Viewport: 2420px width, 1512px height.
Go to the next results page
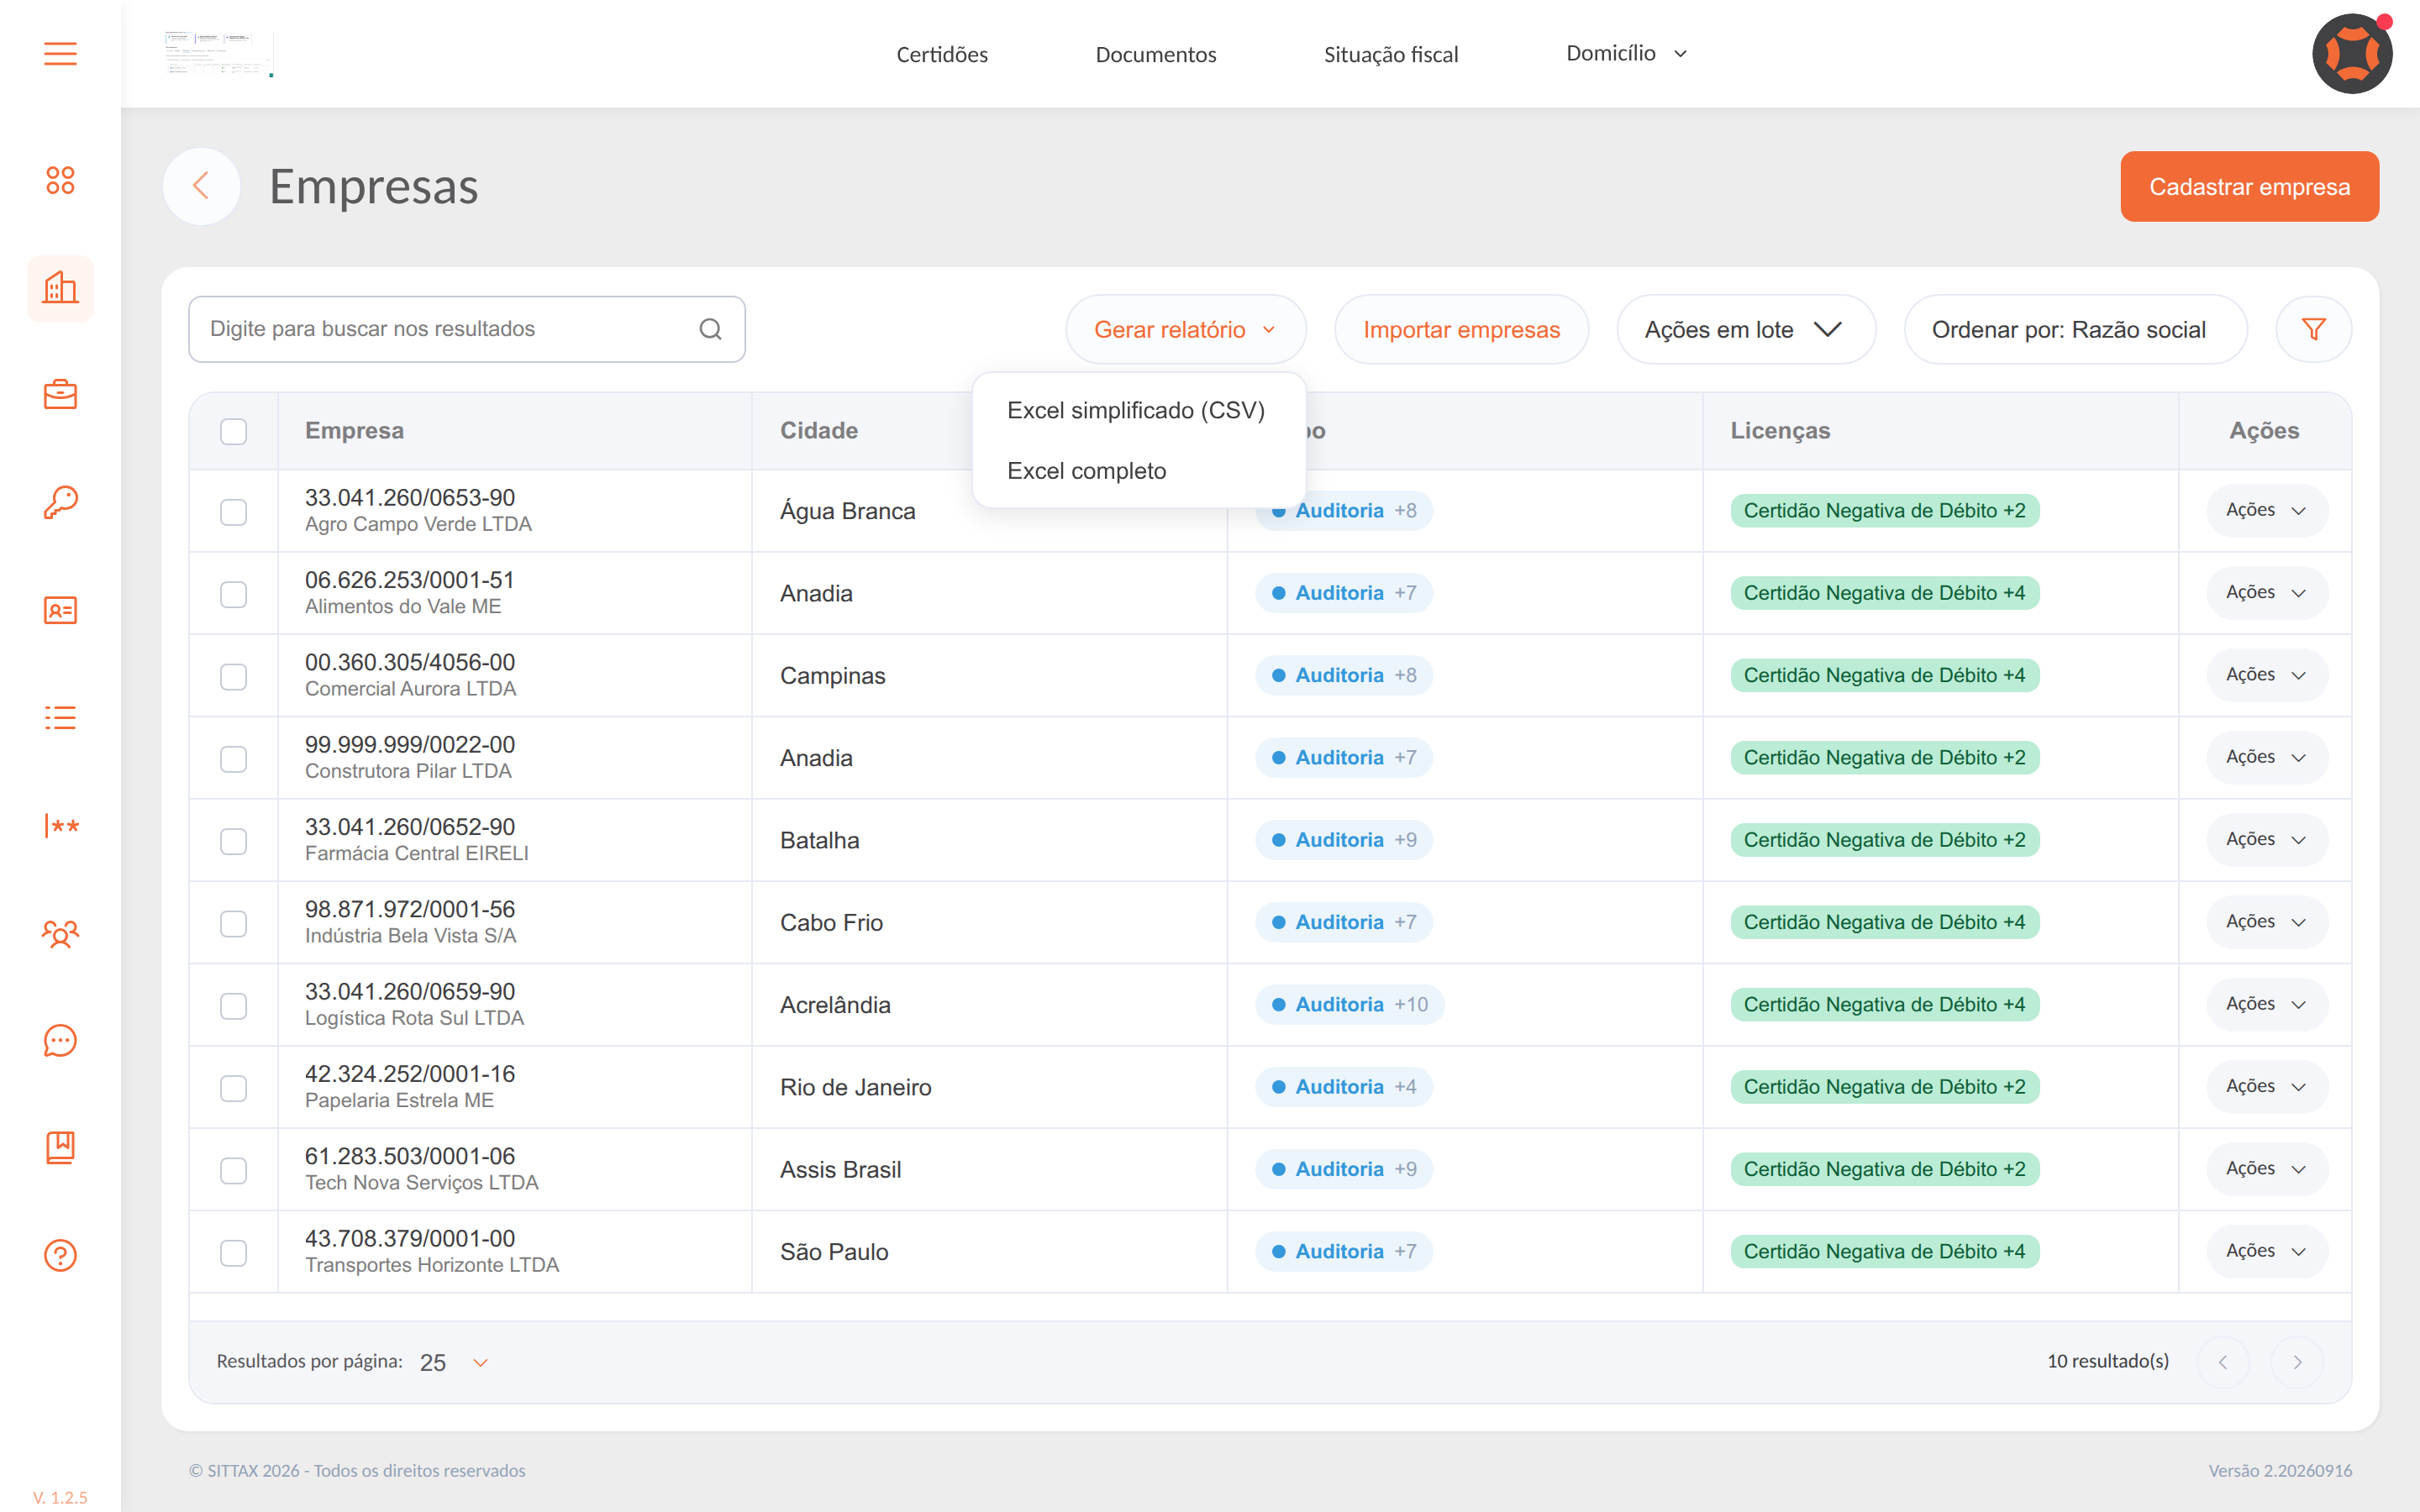coord(2297,1362)
